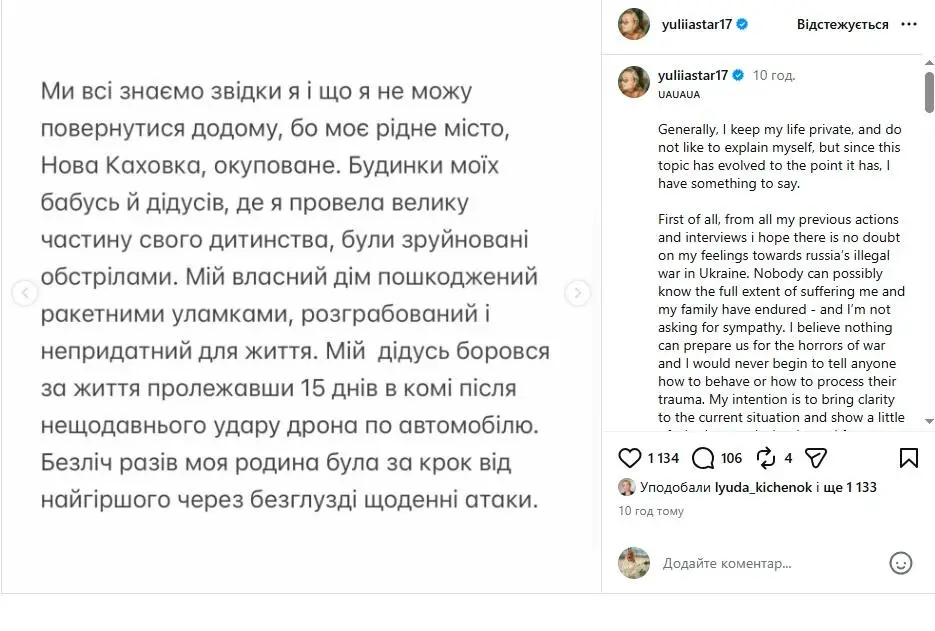
Task: View the list of 1 133 other likes
Action: click(x=850, y=487)
